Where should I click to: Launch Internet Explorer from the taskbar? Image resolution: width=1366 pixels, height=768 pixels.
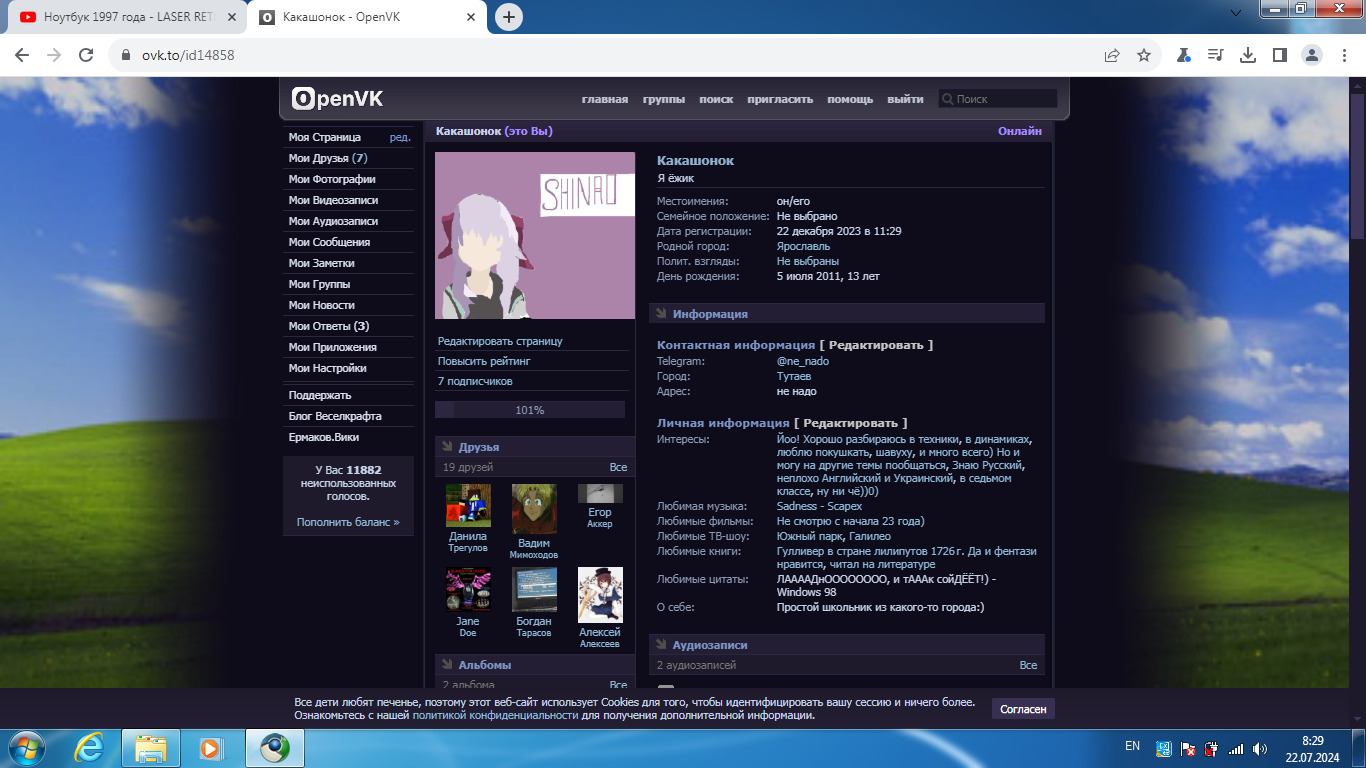[x=89, y=747]
